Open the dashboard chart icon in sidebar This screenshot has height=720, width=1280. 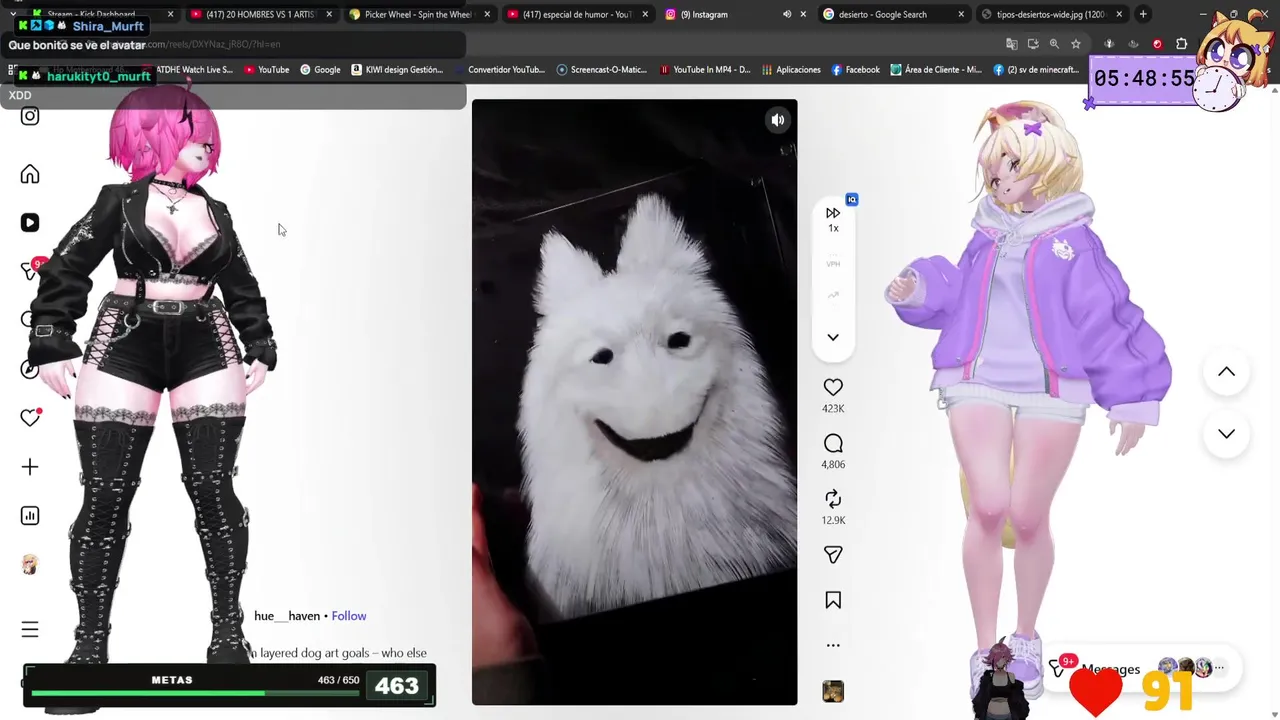coord(30,516)
